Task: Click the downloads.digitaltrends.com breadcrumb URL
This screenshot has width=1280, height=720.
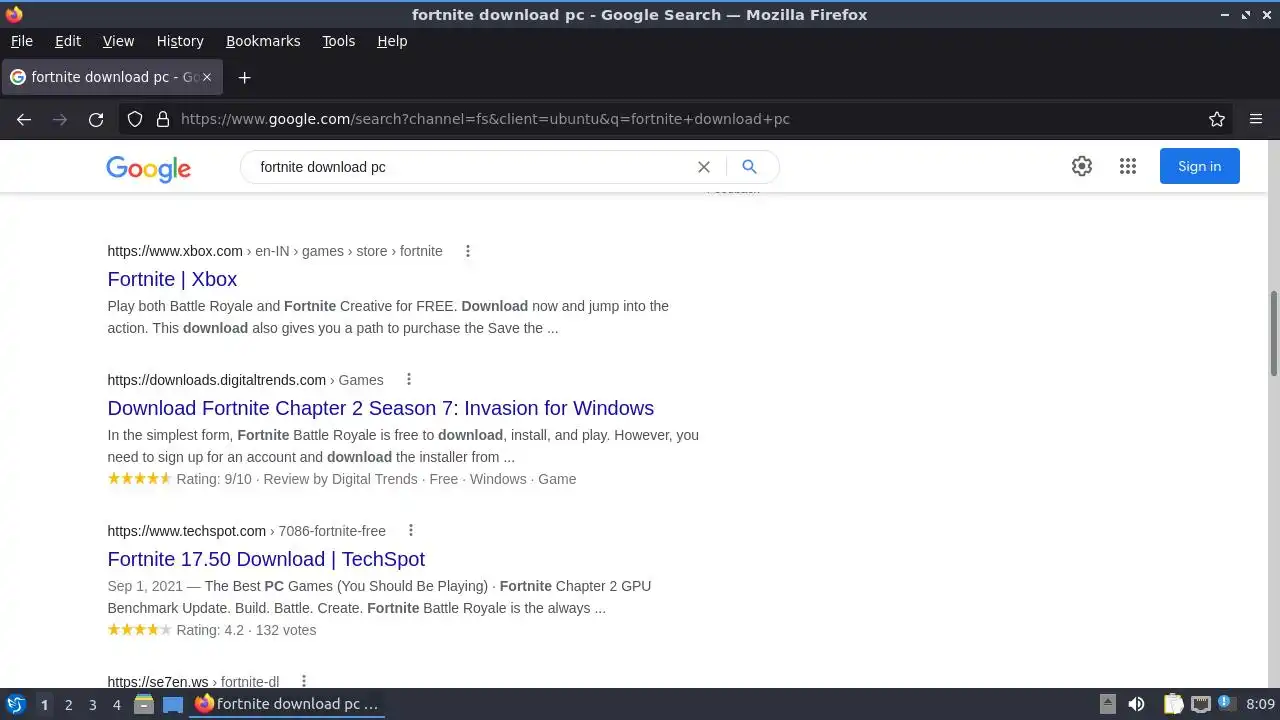Action: pyautogui.click(x=245, y=380)
